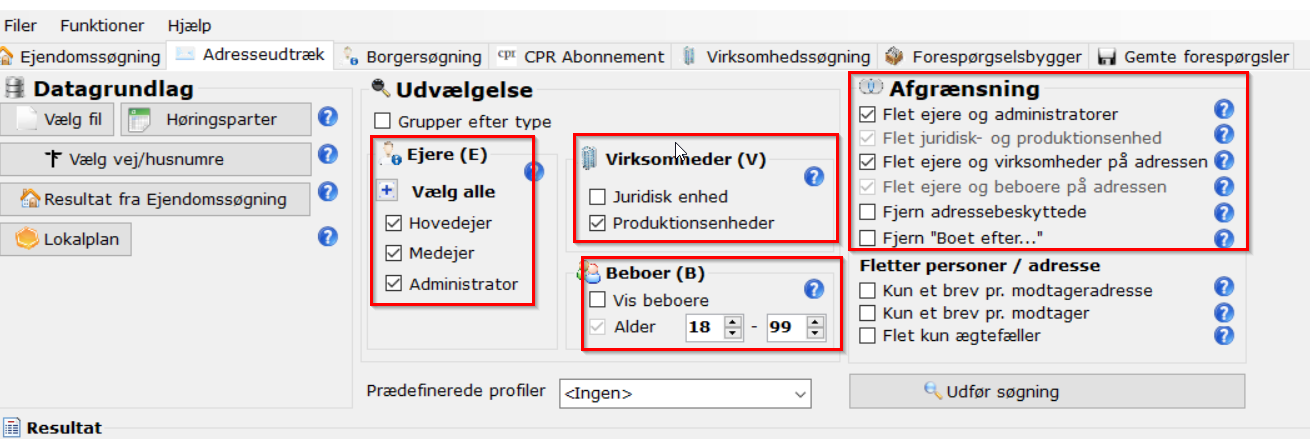Click the maximum age input field
The height and width of the screenshot is (439, 1310).
[x=785, y=327]
